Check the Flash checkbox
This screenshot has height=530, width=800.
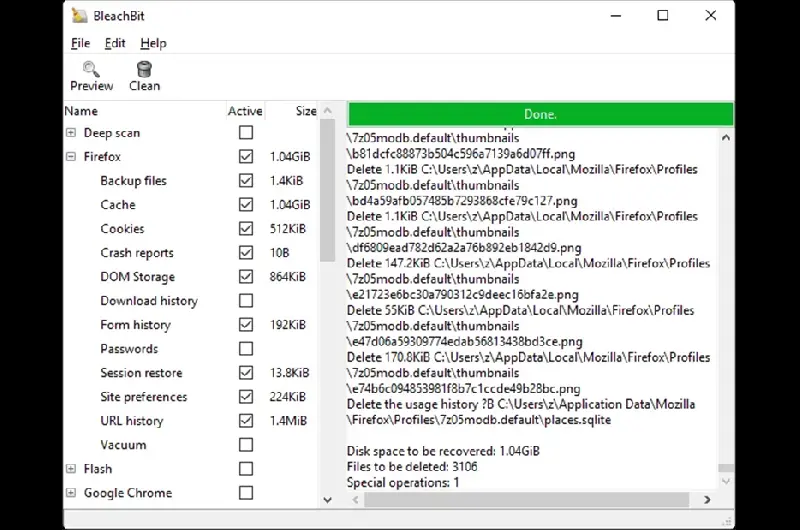pos(246,469)
